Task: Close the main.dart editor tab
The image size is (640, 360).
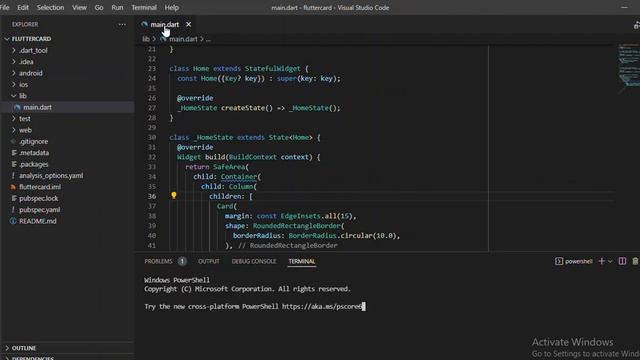Action: pos(189,24)
